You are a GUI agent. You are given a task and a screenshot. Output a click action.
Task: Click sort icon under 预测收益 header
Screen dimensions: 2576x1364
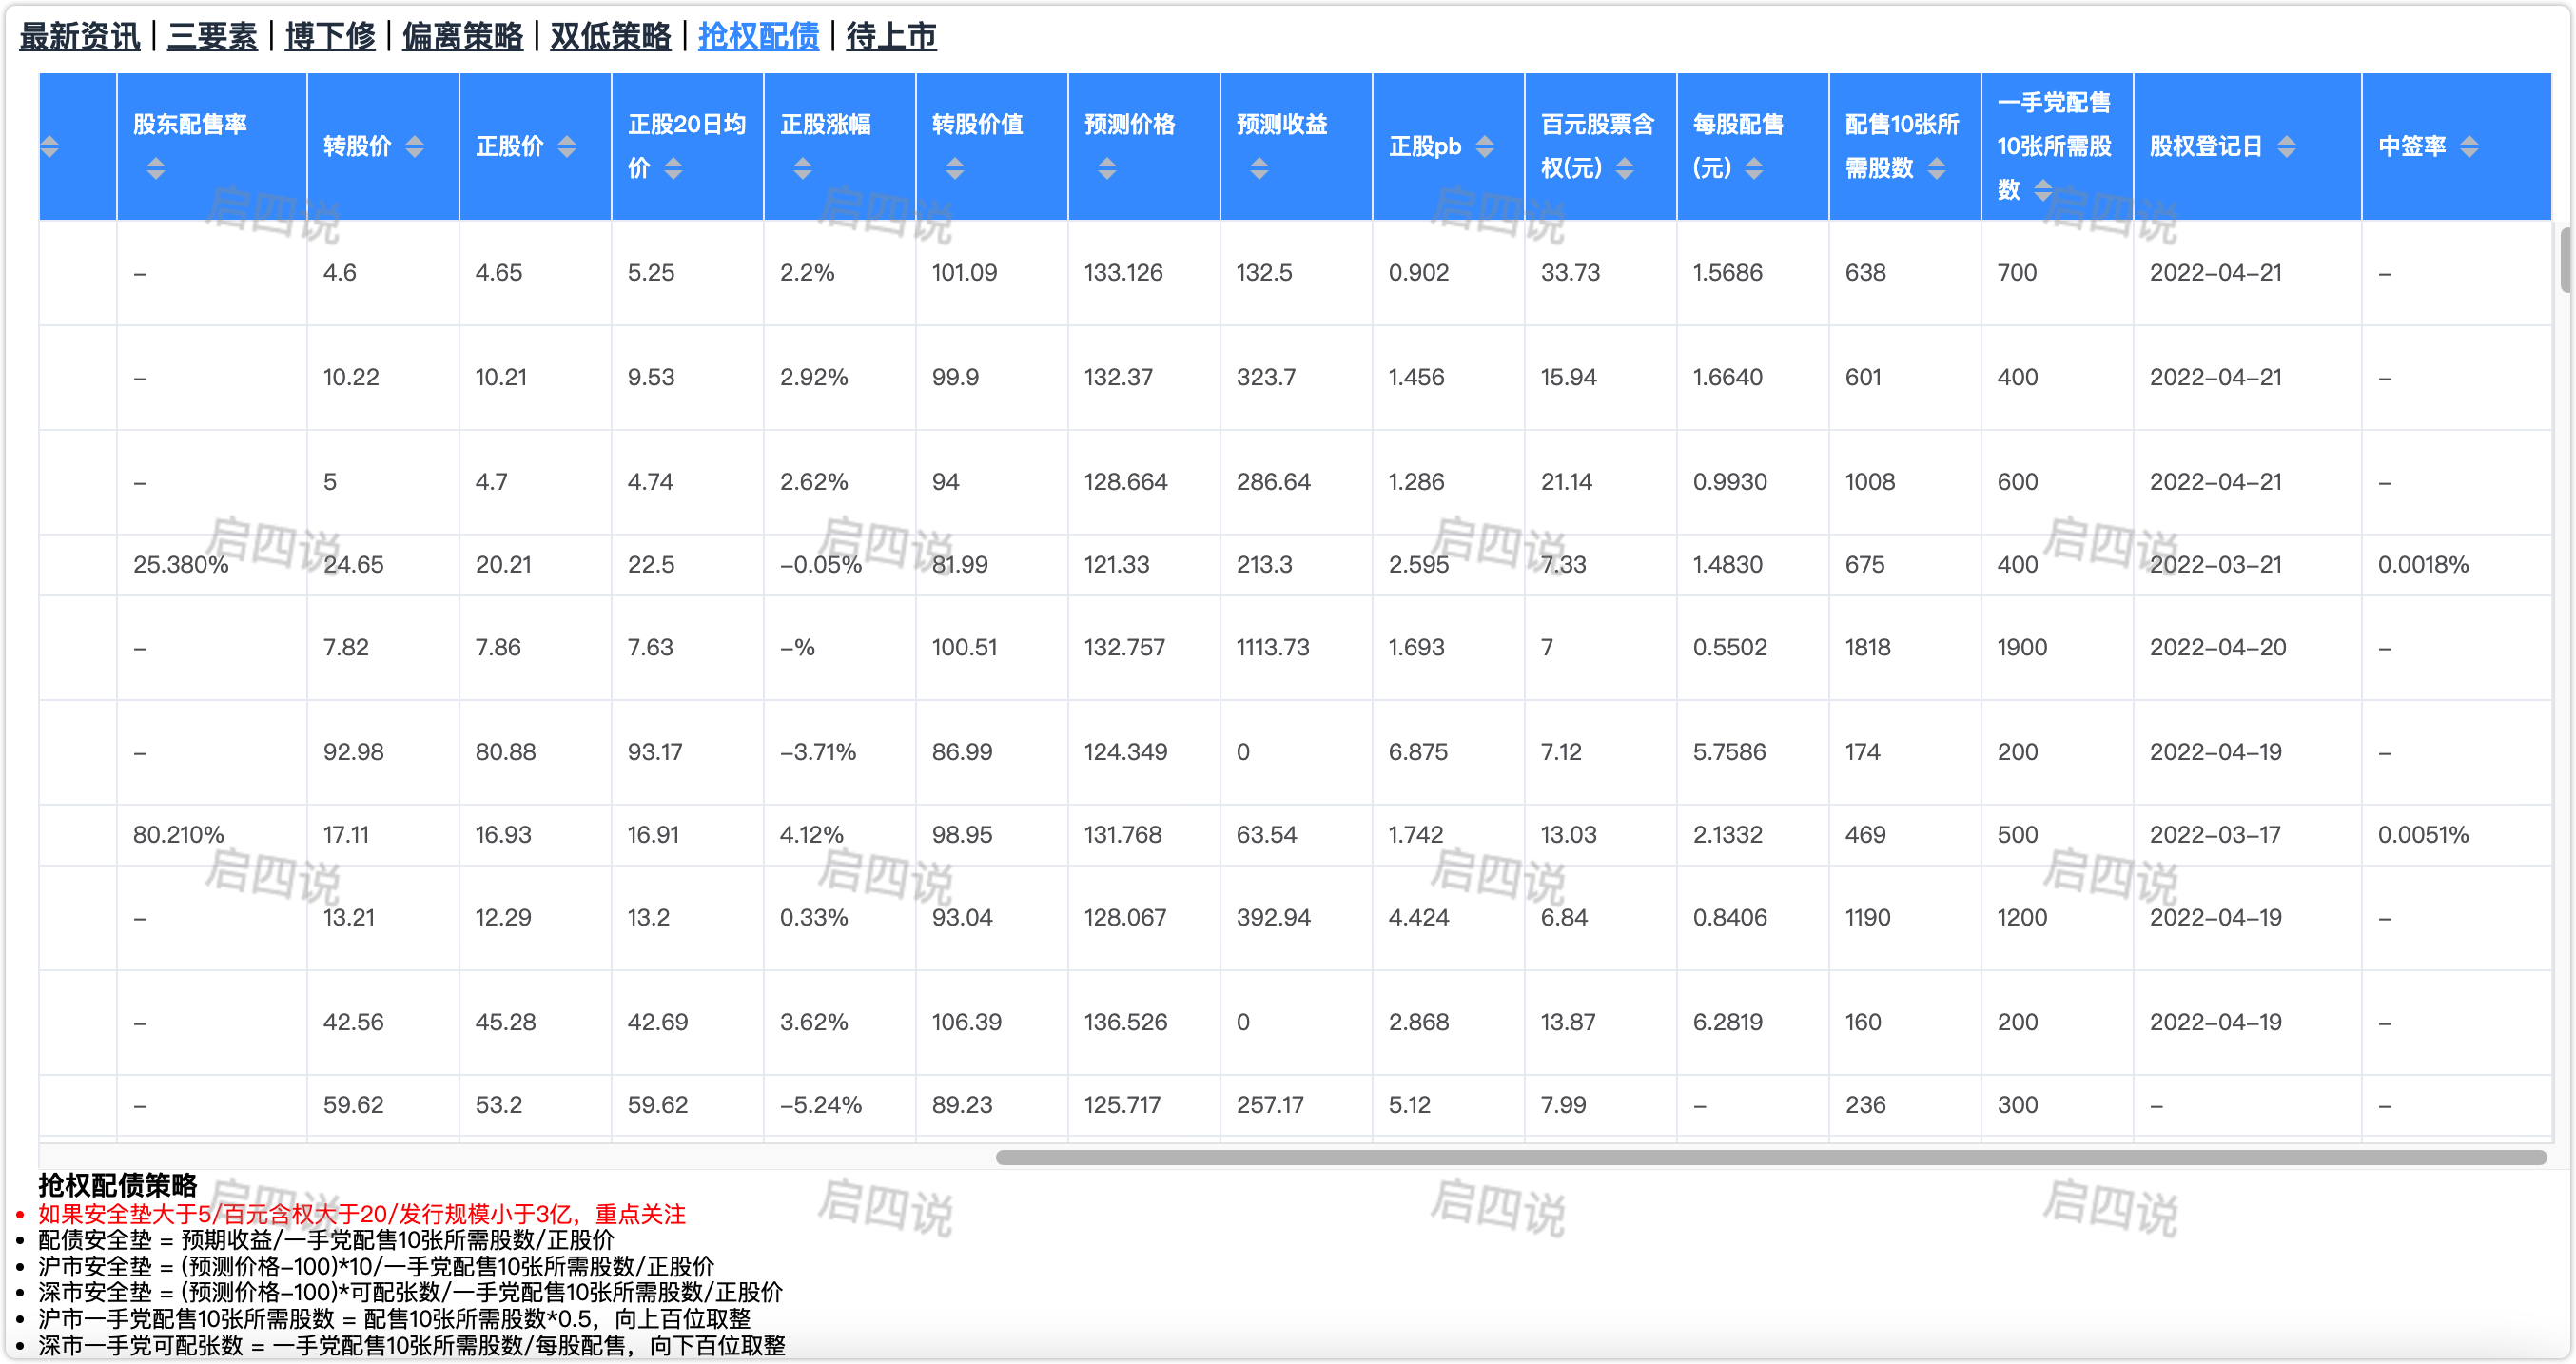pyautogui.click(x=1259, y=169)
